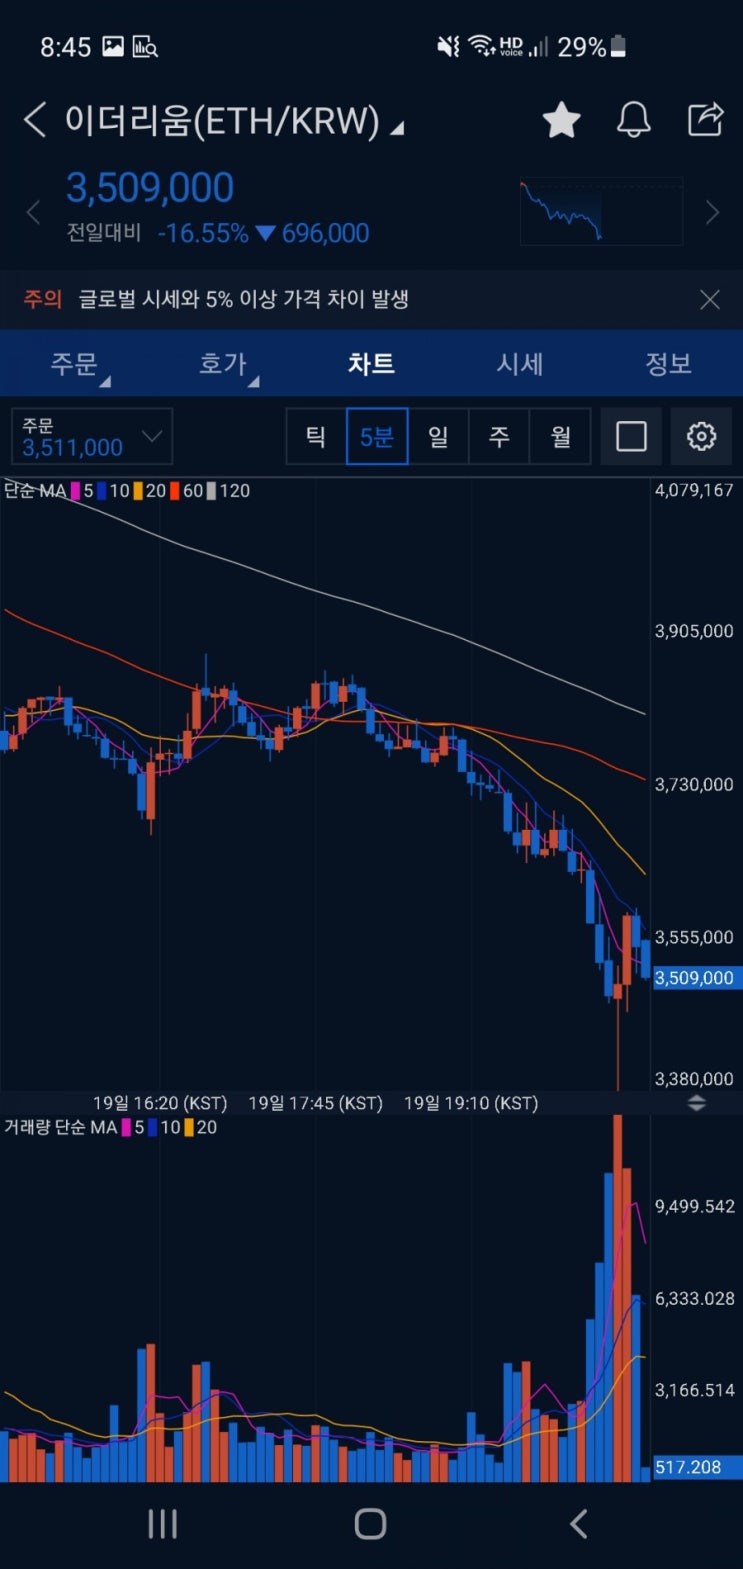Open price alert bell icon
743x1569 pixels.
(x=633, y=120)
